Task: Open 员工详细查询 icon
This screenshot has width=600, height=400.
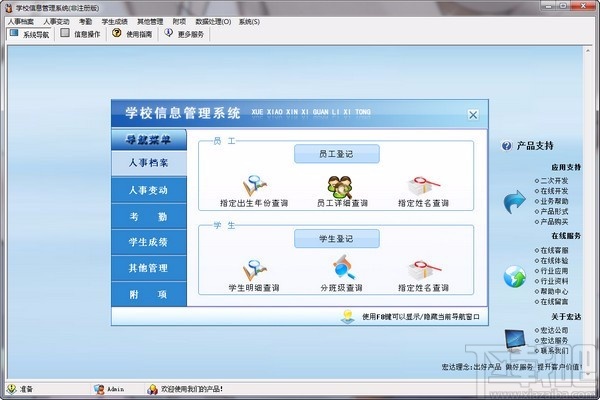Action: tap(340, 186)
